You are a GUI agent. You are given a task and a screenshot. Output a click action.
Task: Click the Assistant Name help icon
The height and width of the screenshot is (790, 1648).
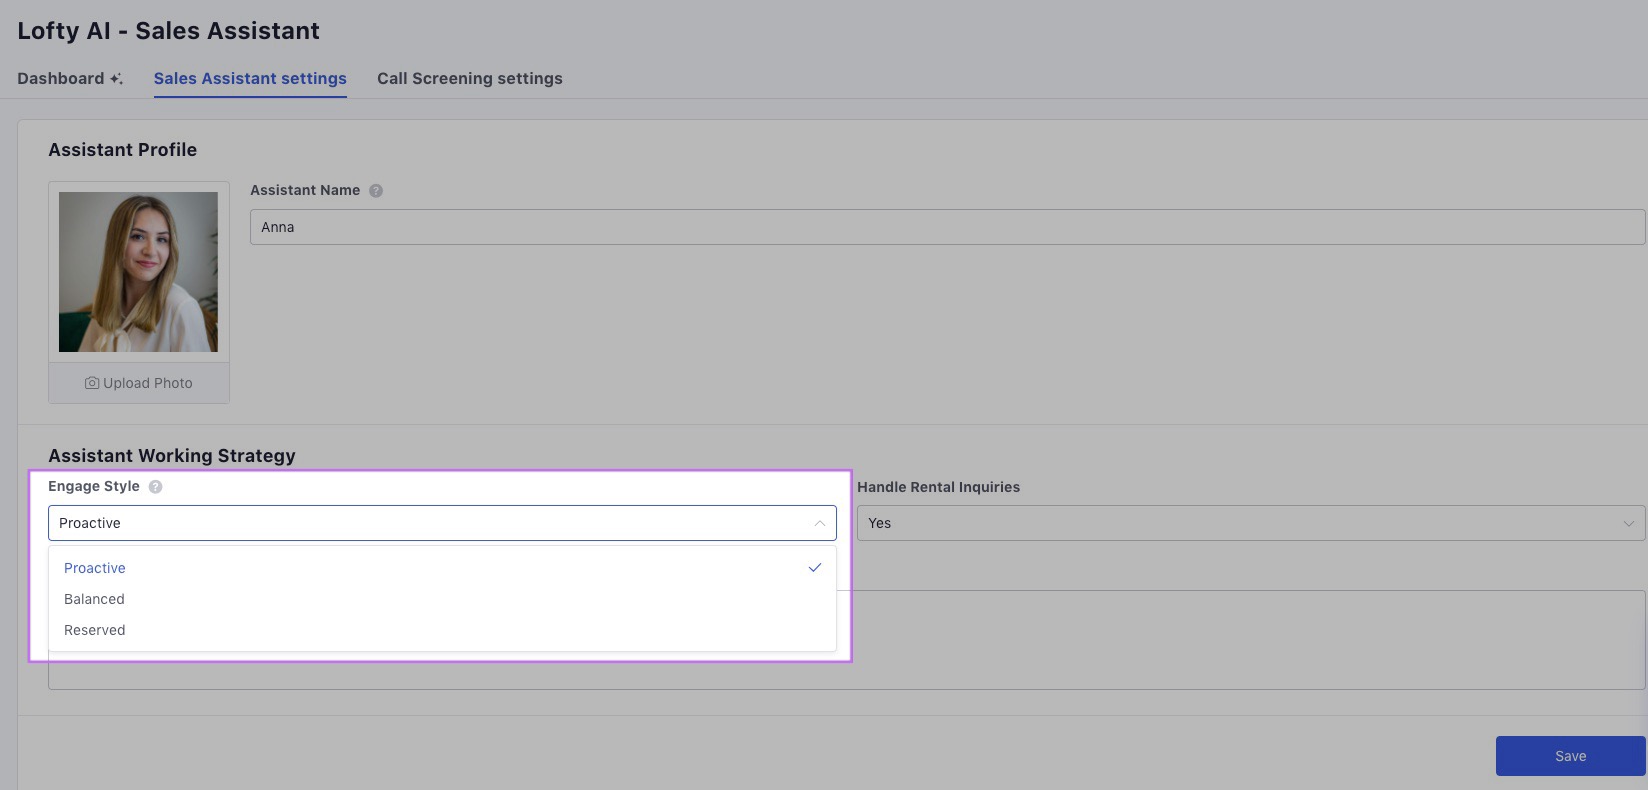click(x=376, y=190)
